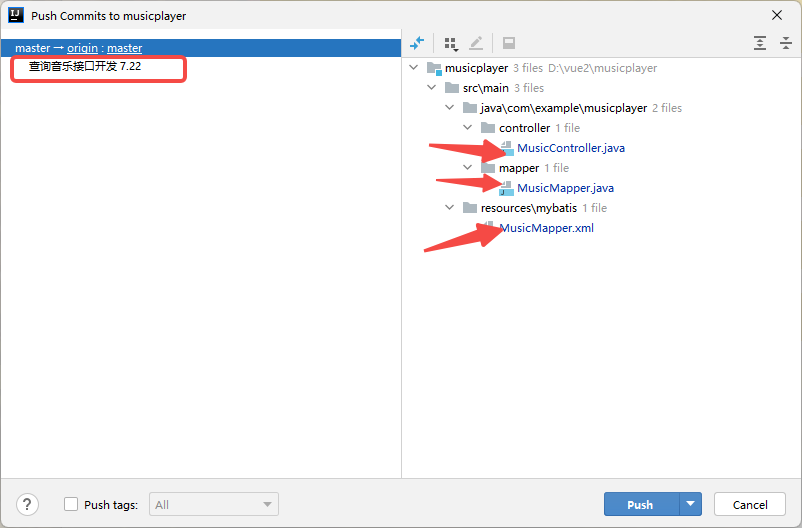802x528 pixels.
Task: Select the 'musicplayer' root label
Action: pos(477,68)
